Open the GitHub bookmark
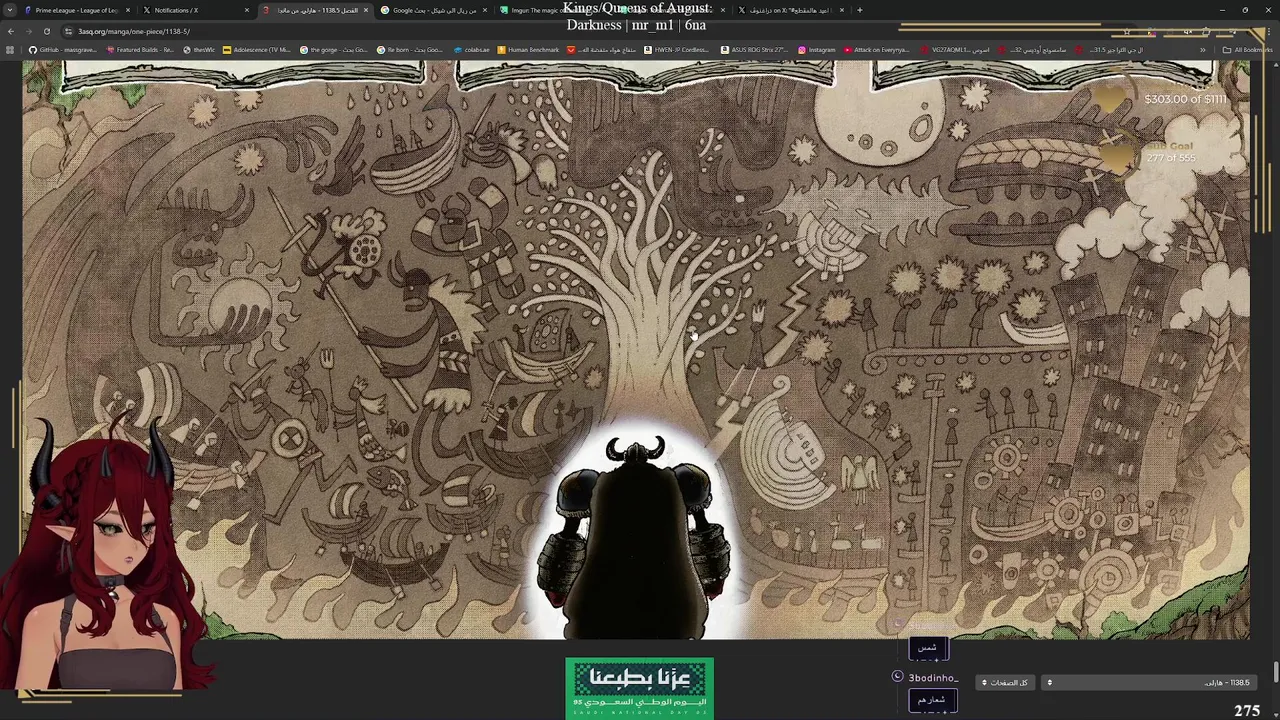 (x=64, y=50)
